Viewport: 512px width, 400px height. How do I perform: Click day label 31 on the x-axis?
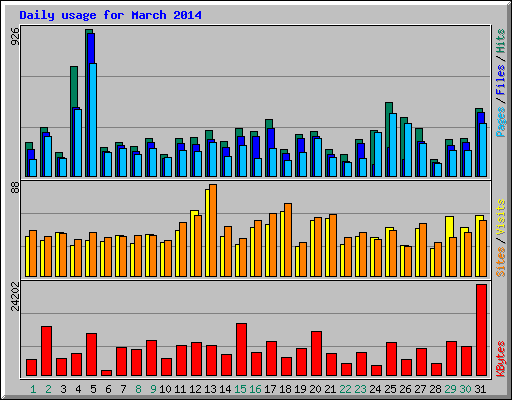[480, 389]
